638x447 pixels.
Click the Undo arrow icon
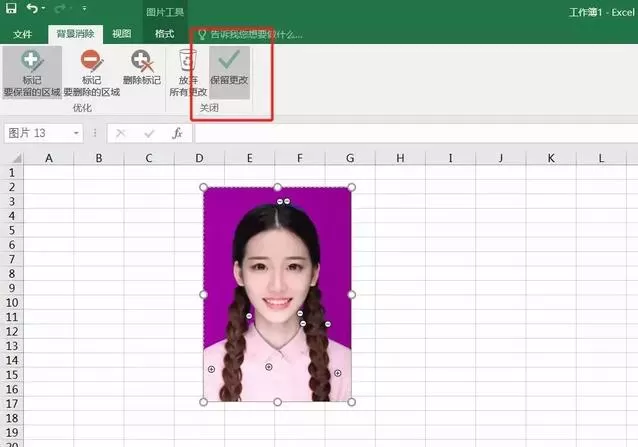click(x=32, y=8)
